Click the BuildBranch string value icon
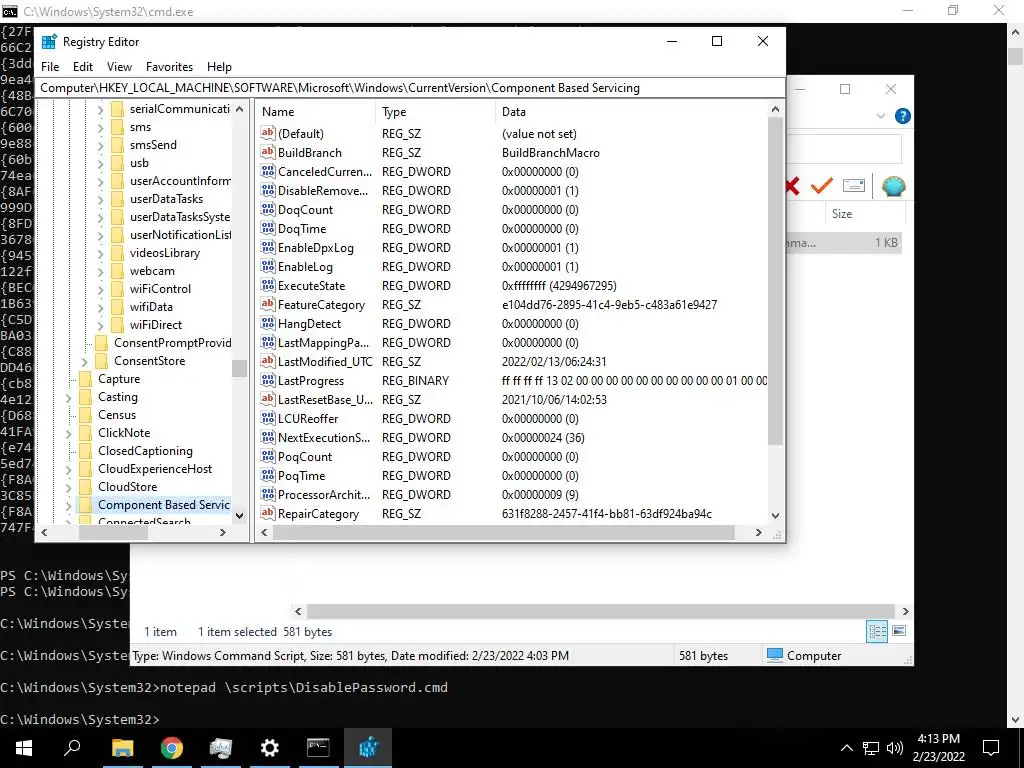Viewport: 1024px width, 768px height. click(x=267, y=152)
